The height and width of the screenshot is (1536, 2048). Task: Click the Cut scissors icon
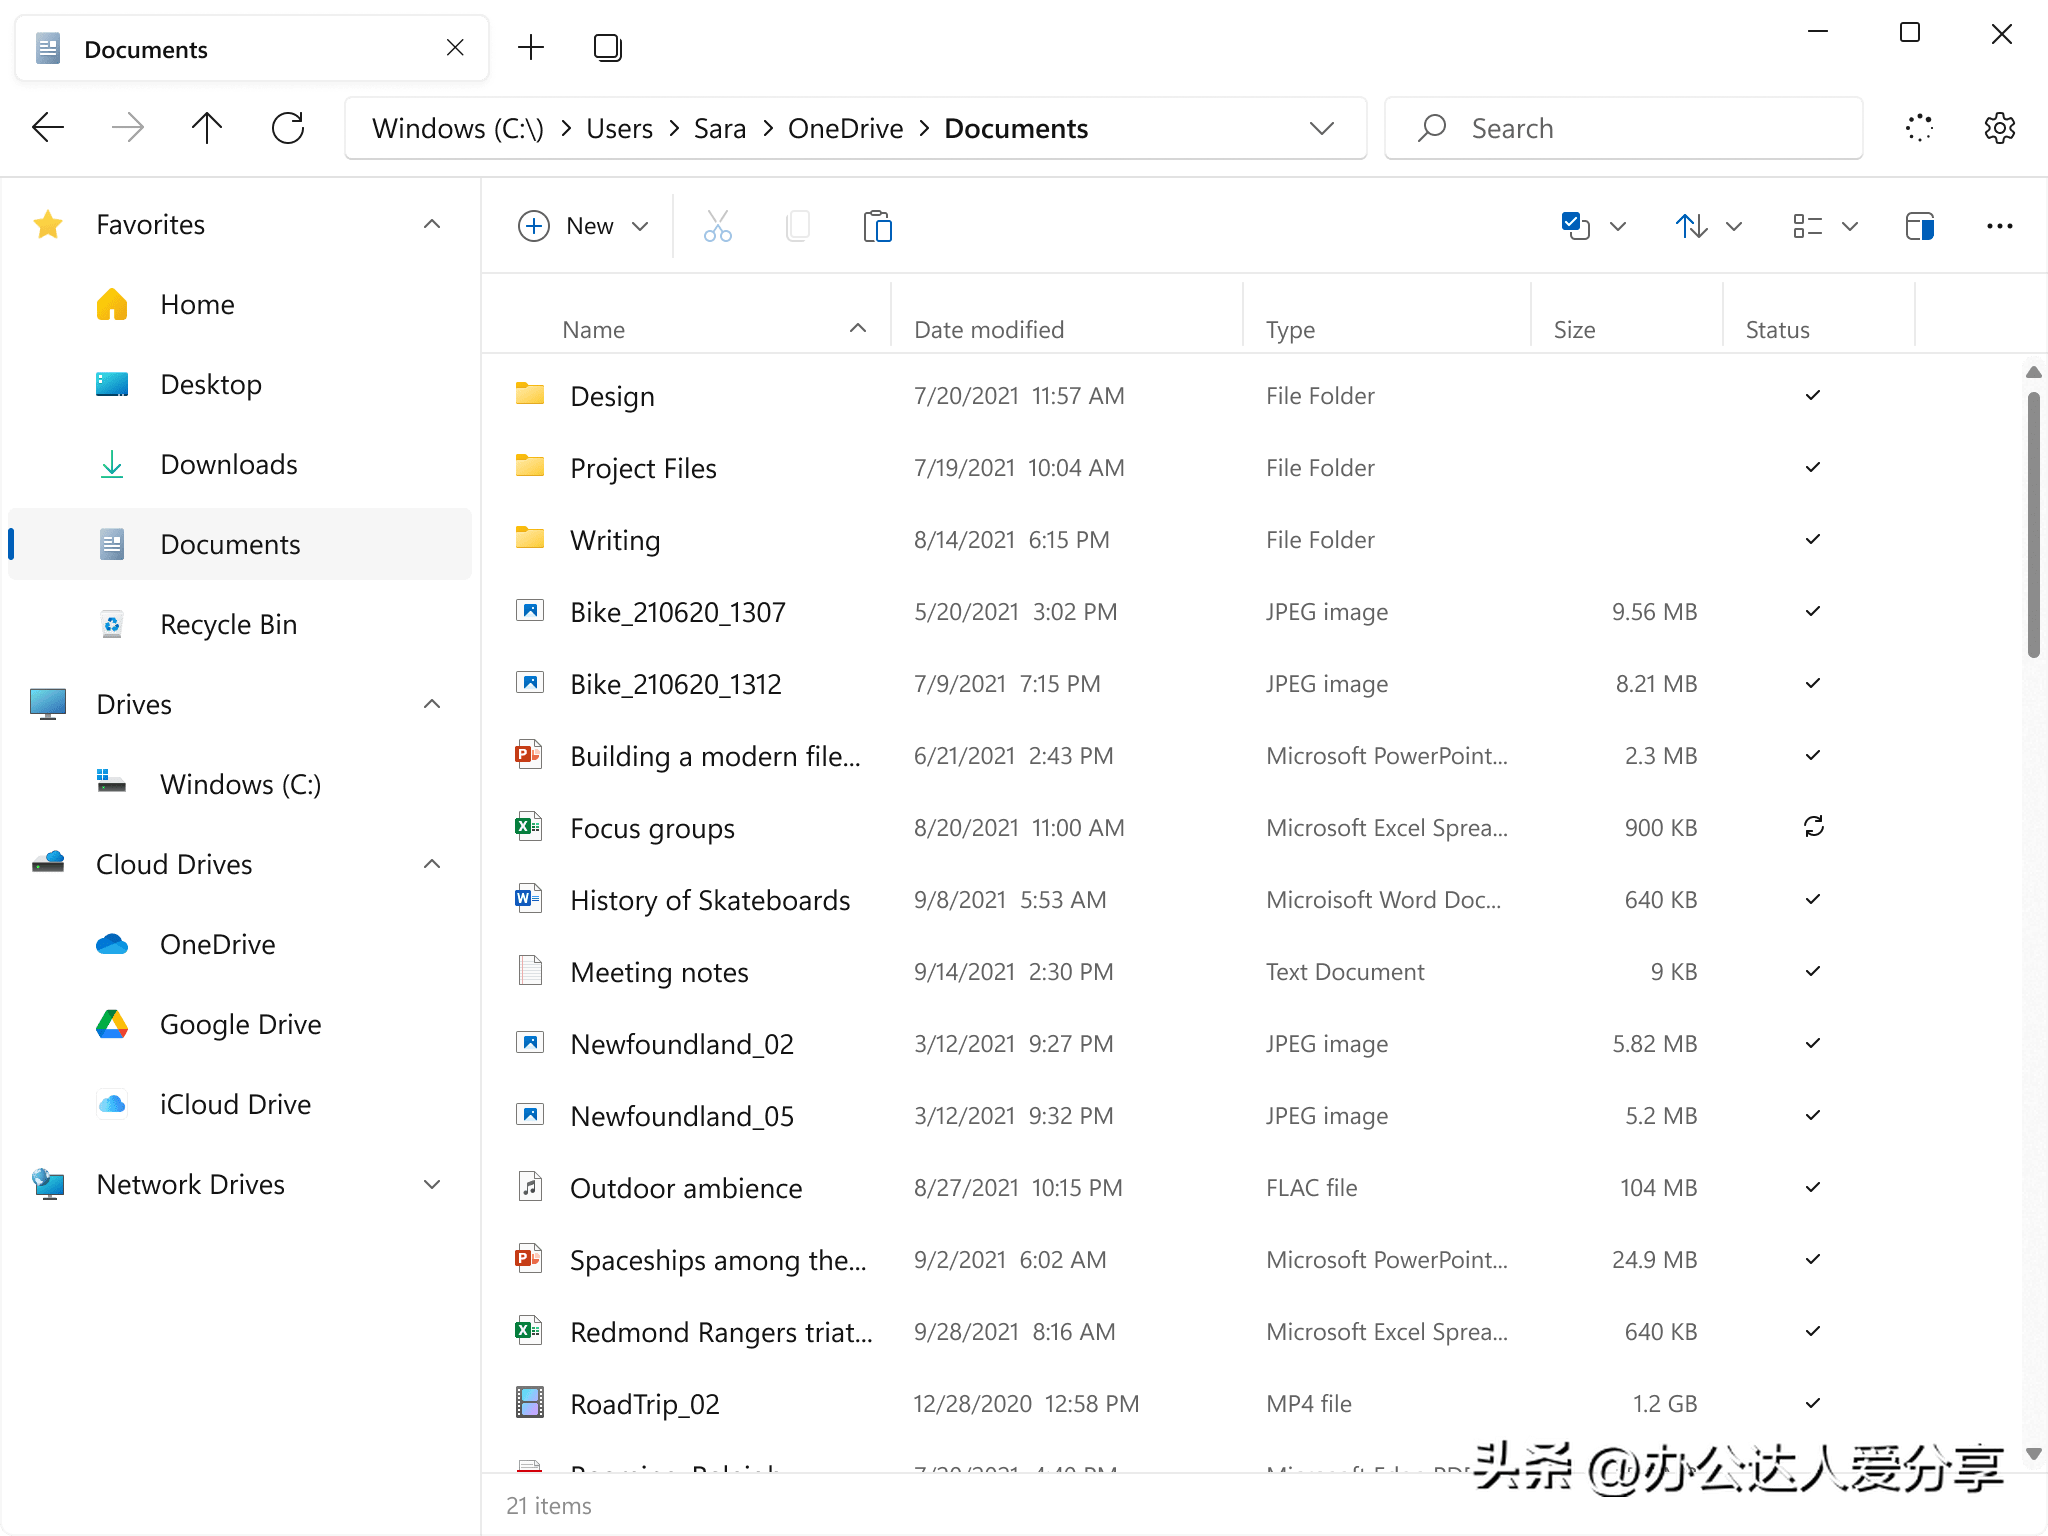pos(717,226)
